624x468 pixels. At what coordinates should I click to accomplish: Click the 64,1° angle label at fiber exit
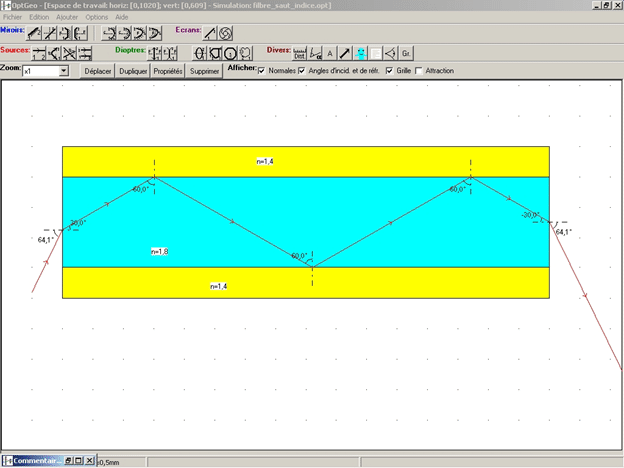click(564, 232)
